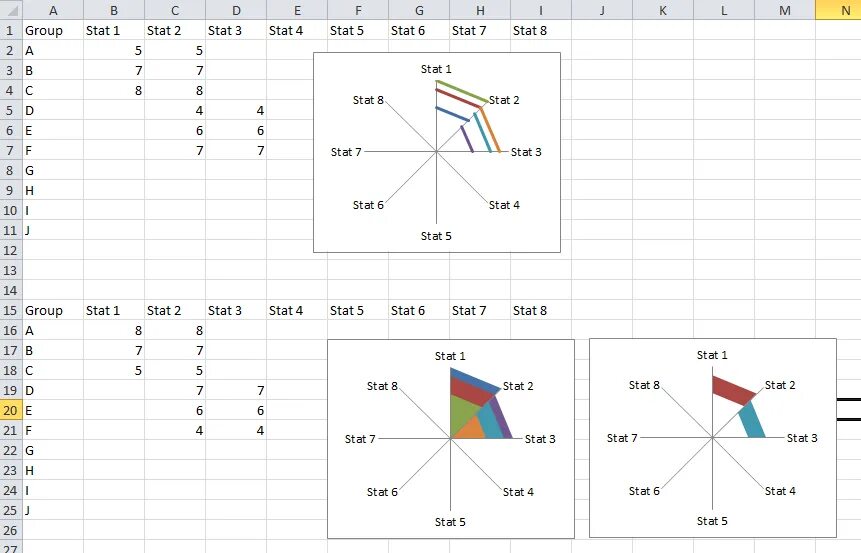
Task: Click Stat 5 label of the right chart
Action: point(712,521)
